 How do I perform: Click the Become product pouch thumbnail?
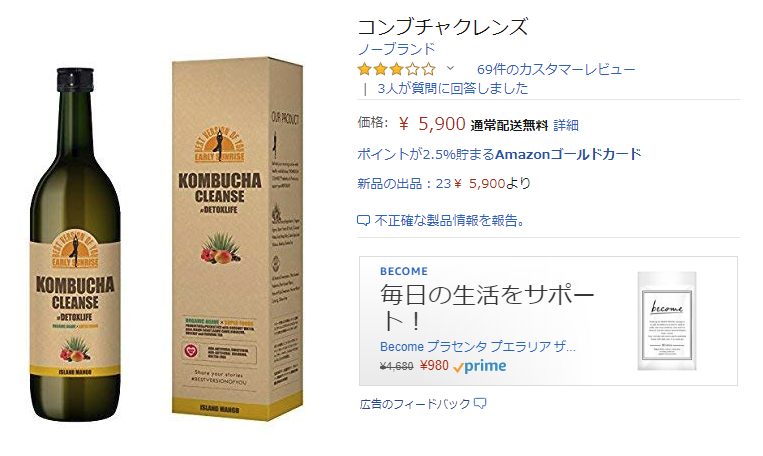[x=667, y=321]
